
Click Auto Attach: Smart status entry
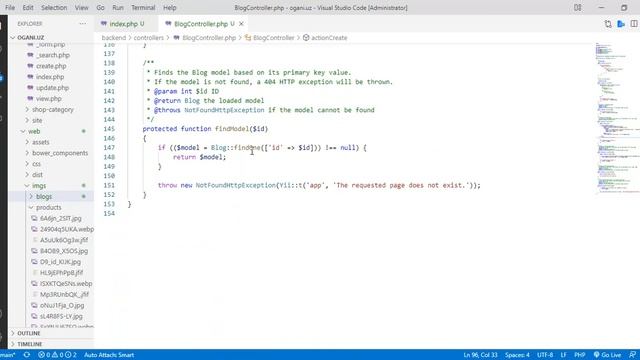[x=109, y=355]
